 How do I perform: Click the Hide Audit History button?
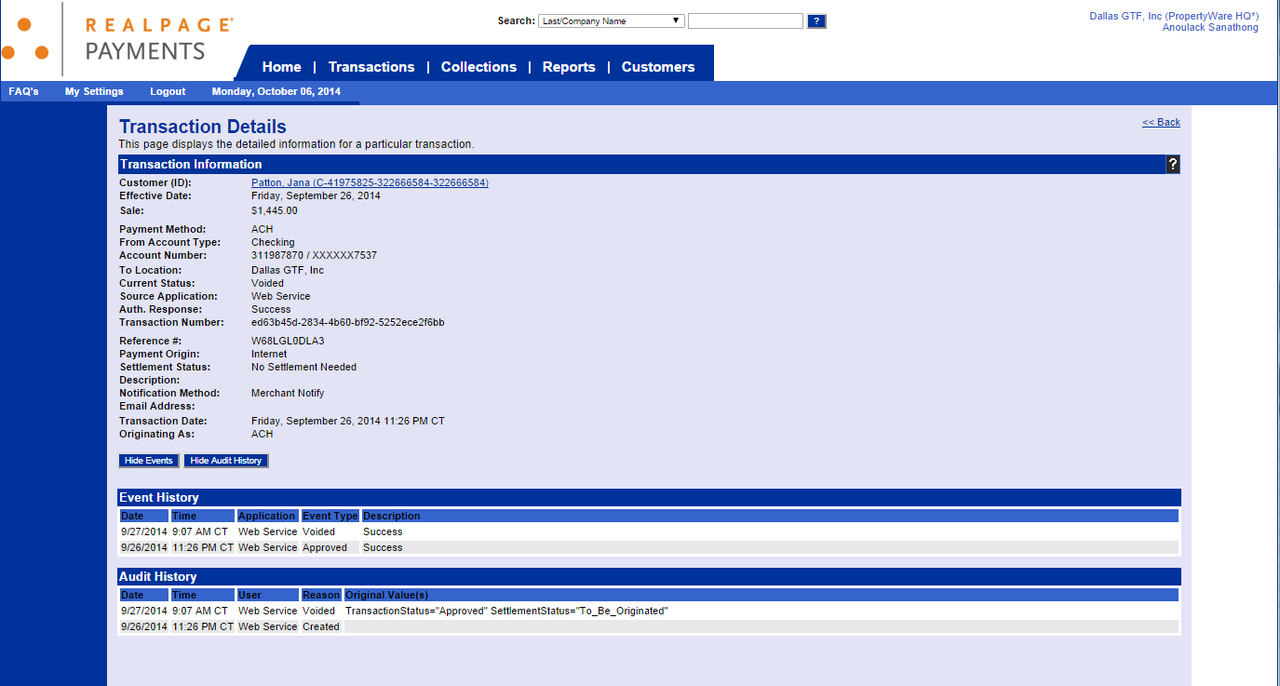[x=226, y=461]
